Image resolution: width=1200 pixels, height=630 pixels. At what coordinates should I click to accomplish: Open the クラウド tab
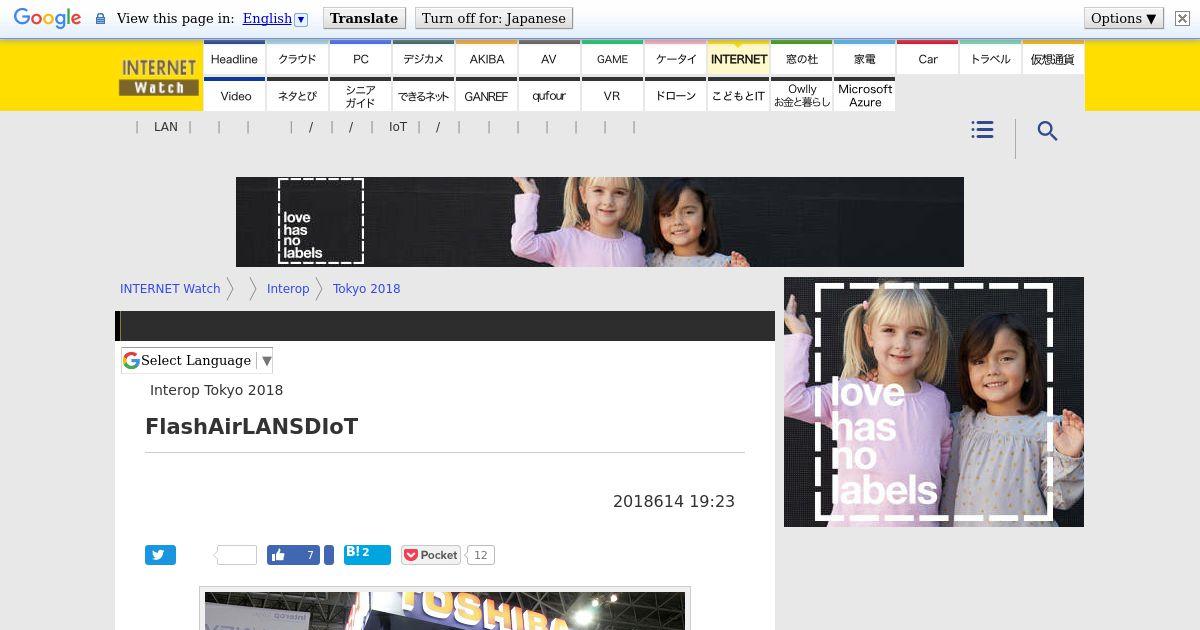[x=297, y=58]
